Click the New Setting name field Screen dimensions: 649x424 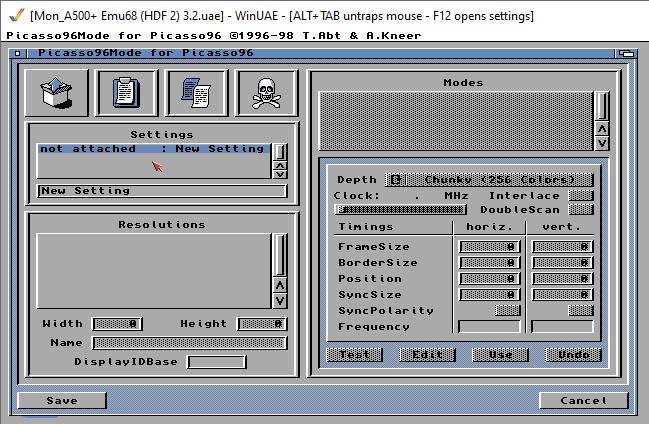click(161, 191)
